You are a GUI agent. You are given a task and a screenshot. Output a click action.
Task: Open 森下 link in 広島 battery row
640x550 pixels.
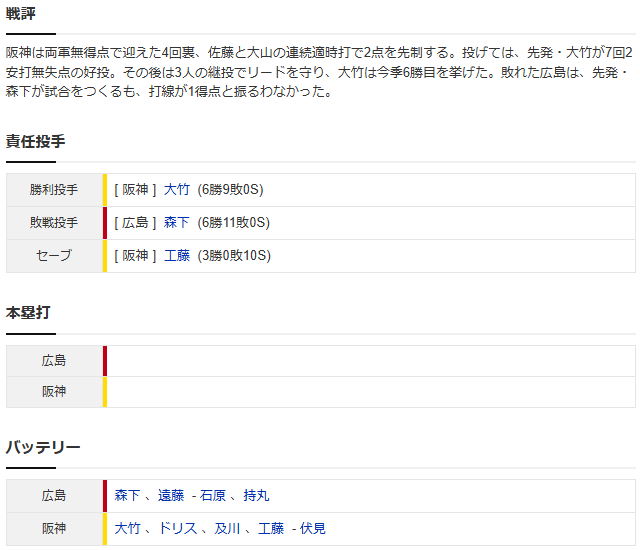tap(127, 496)
